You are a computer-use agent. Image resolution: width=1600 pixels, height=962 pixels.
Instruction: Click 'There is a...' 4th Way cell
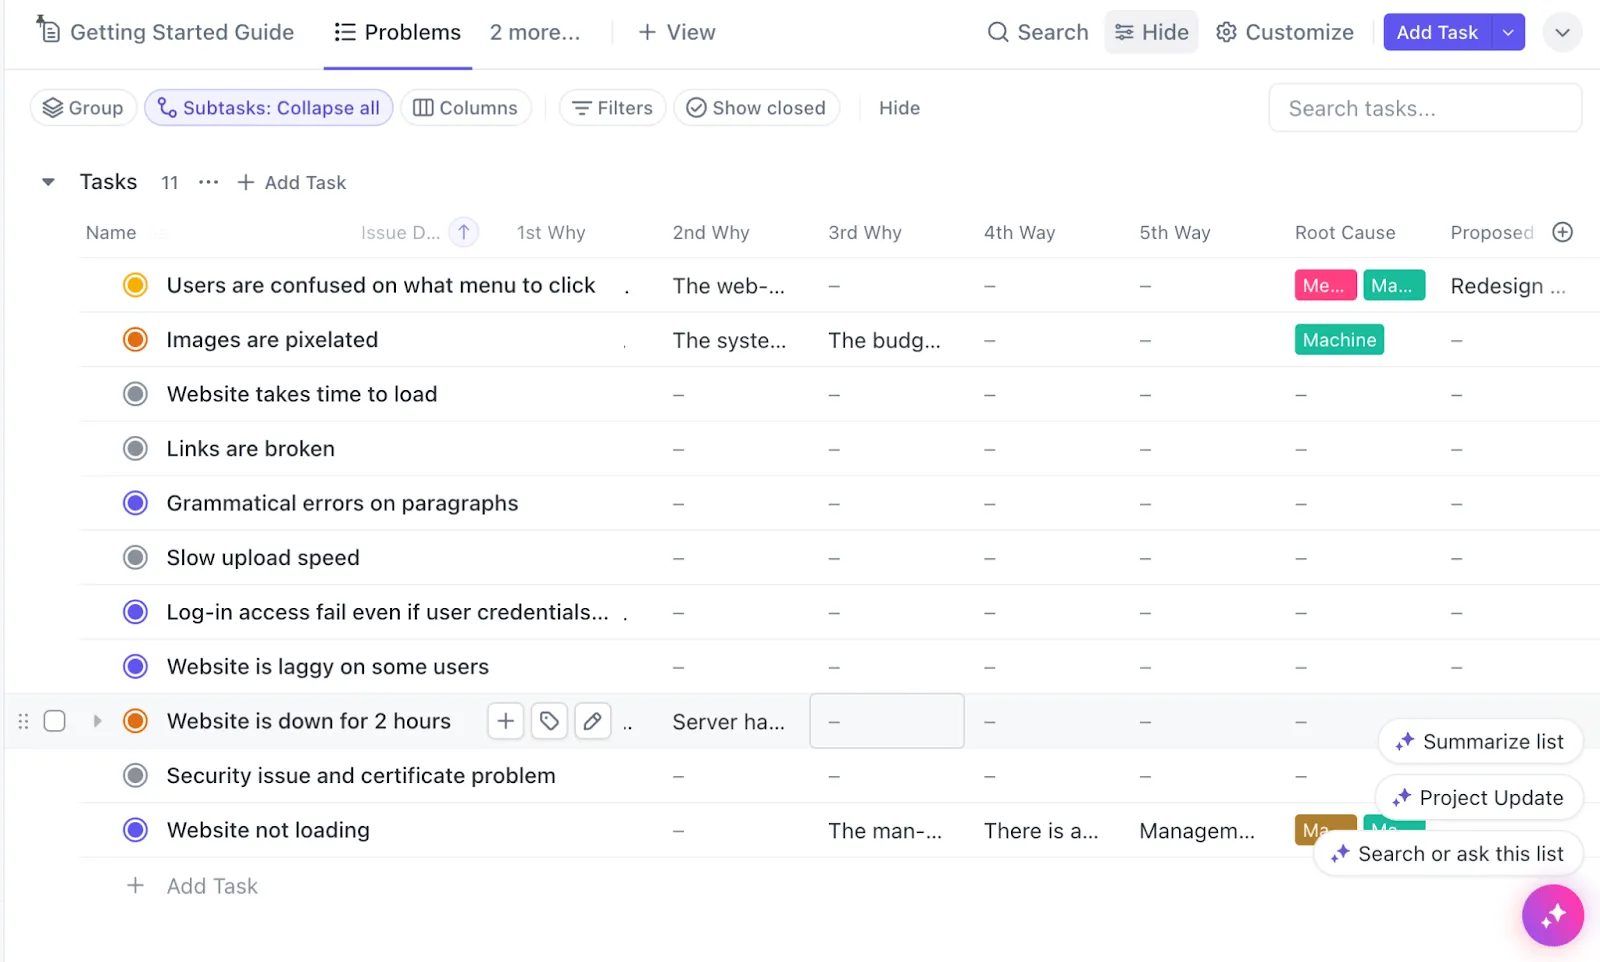(x=1041, y=830)
